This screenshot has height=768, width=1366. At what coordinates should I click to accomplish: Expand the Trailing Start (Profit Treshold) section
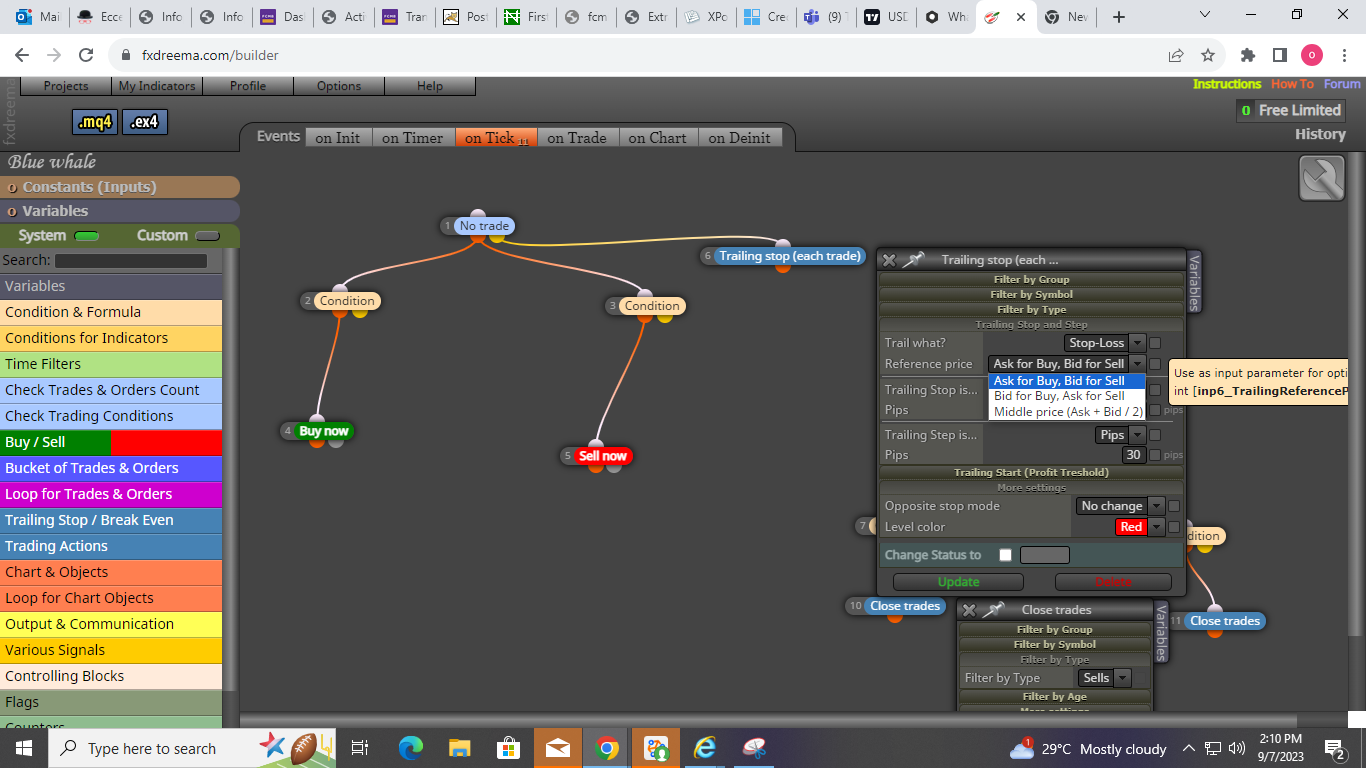click(1031, 472)
